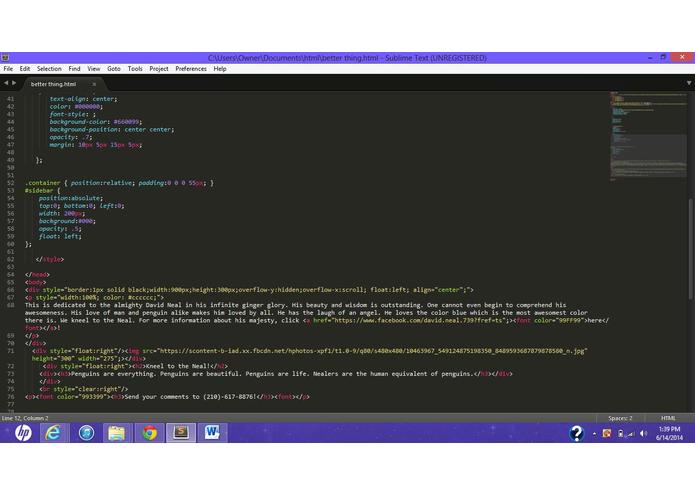Viewport: 695px width, 494px height.
Task: Open the Tools menu
Action: click(x=135, y=69)
